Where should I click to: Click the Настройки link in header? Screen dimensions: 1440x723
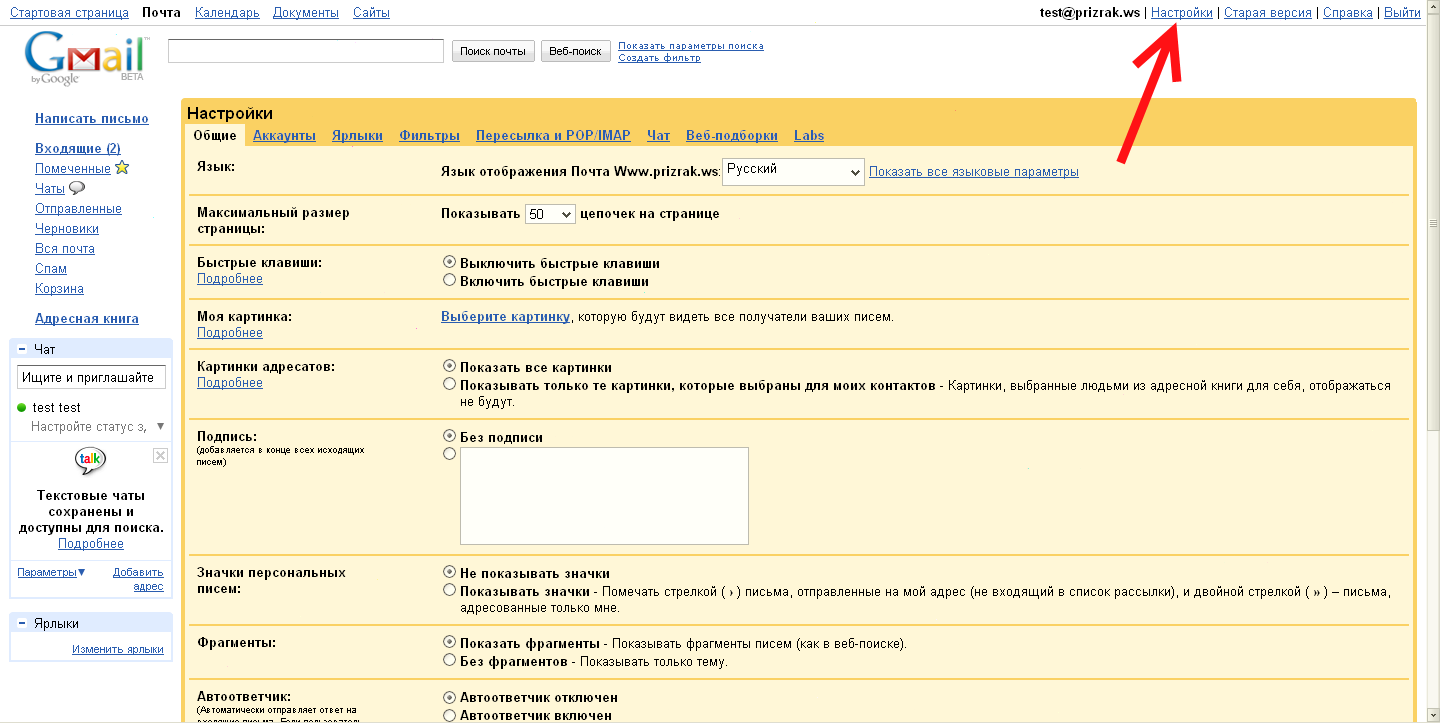(1182, 13)
